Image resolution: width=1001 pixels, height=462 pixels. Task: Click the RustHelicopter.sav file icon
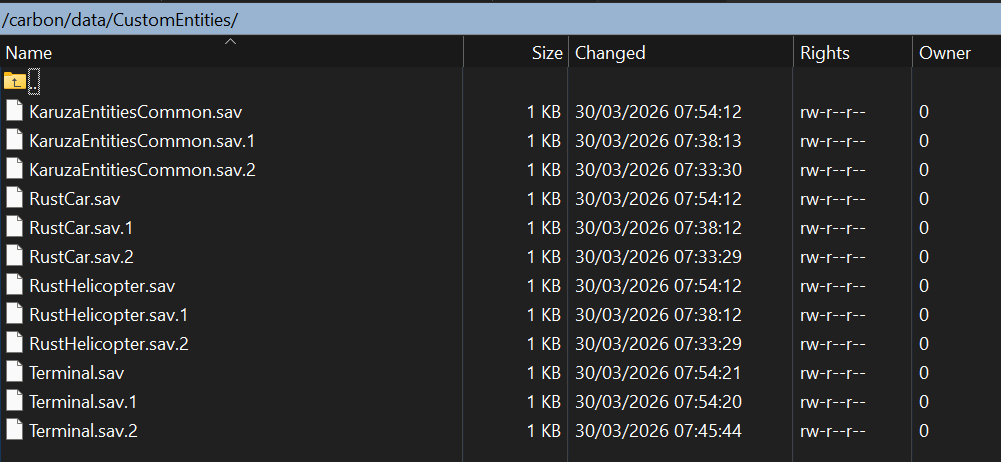14,285
